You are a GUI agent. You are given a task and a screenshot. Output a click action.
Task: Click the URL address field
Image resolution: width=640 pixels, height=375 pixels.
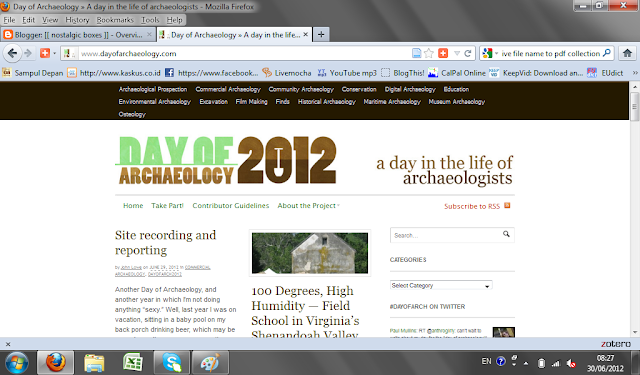pos(245,53)
